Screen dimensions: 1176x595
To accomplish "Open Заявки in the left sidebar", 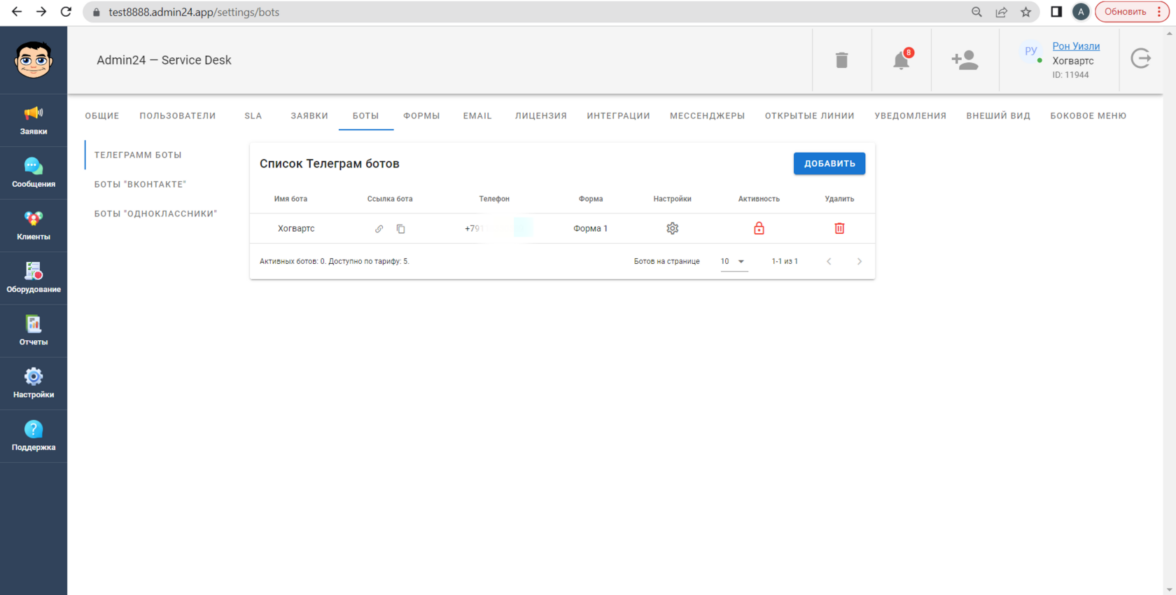I will (33, 120).
